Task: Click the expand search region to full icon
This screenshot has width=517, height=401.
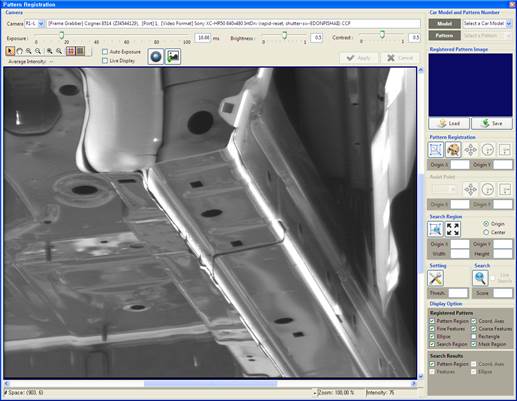Action: pos(453,229)
